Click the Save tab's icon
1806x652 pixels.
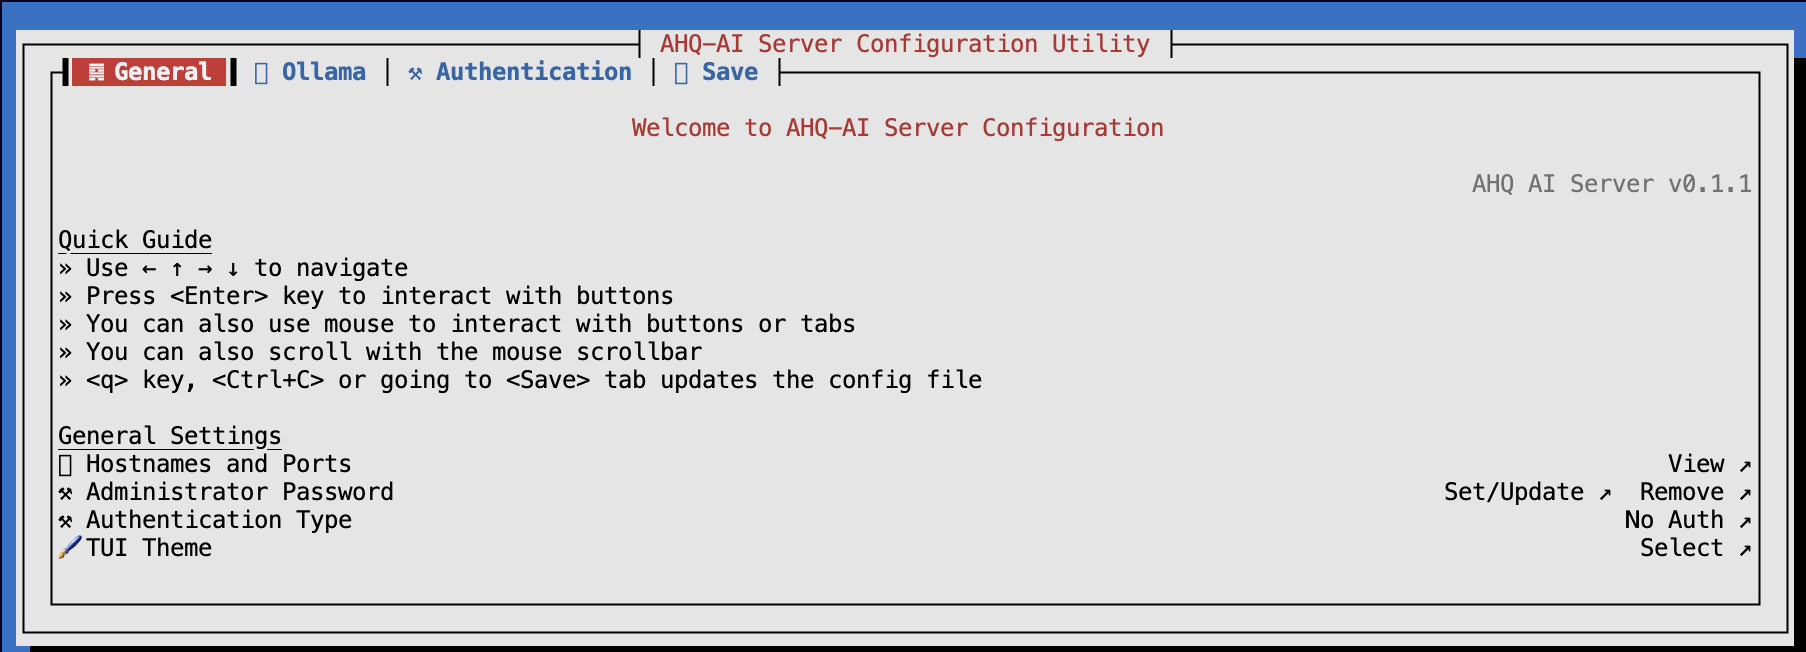[x=681, y=73]
